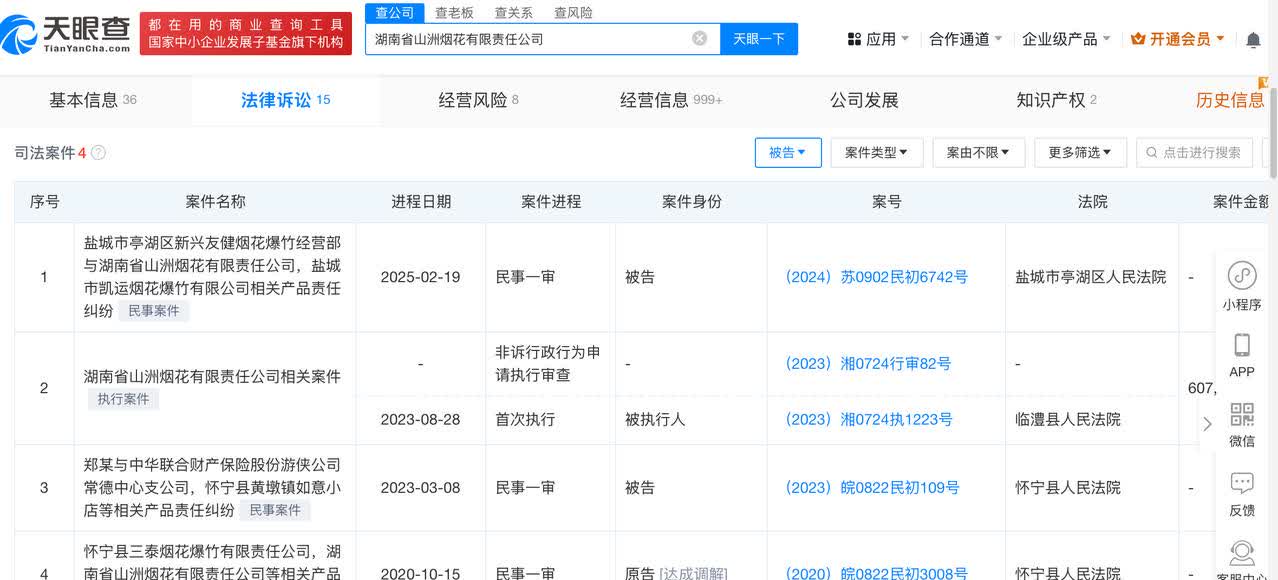The width and height of the screenshot is (1278, 580).
Task: Expand the 合作通道 dropdown
Action: pyautogui.click(x=966, y=39)
